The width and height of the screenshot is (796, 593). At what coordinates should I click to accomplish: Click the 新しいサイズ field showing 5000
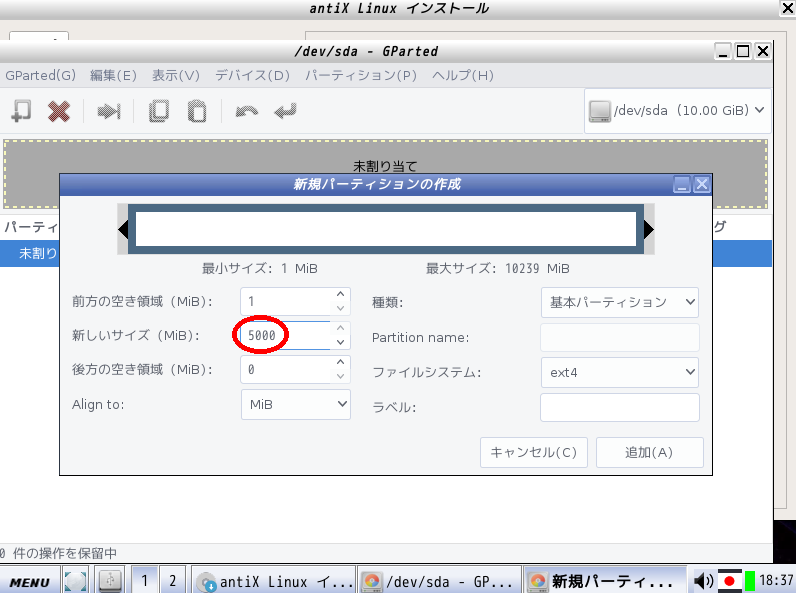point(286,336)
